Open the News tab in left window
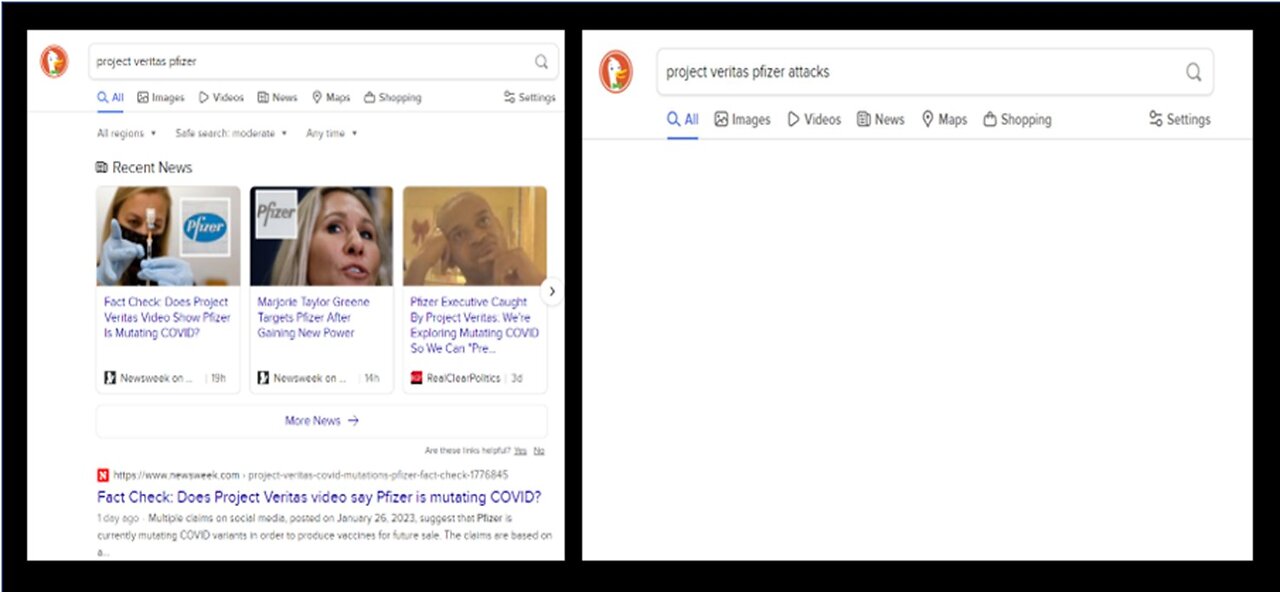The width and height of the screenshot is (1280, 592). 277,98
